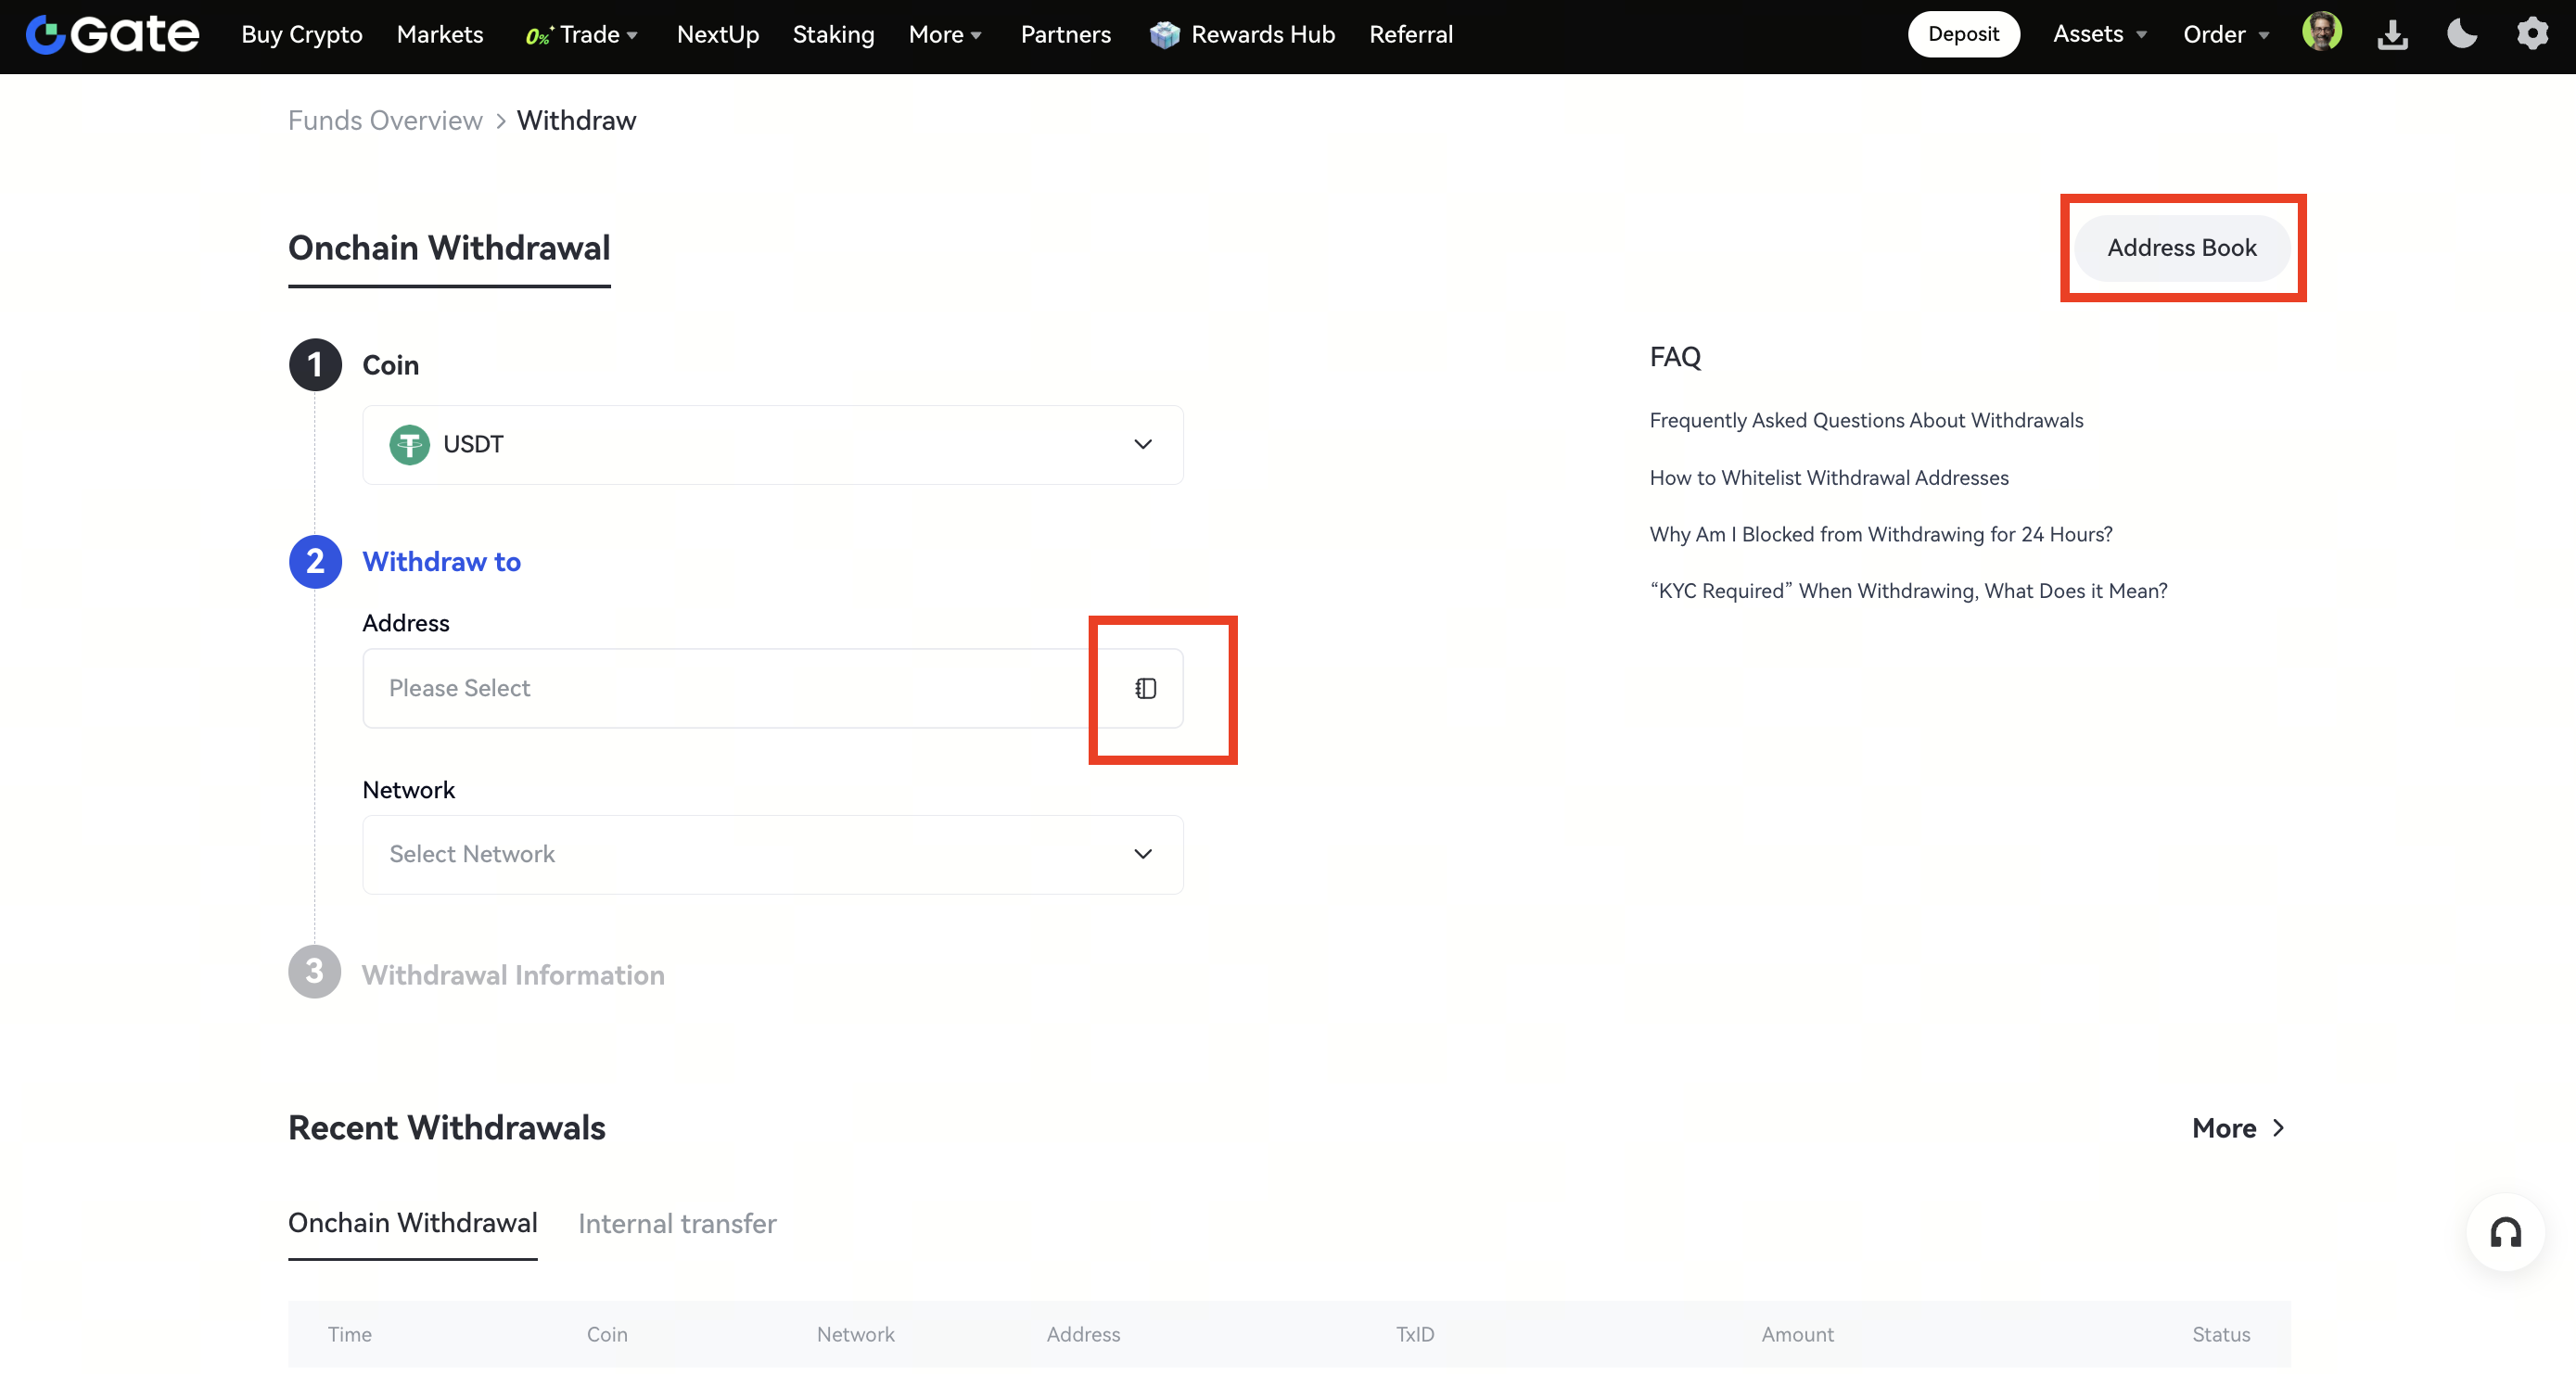The width and height of the screenshot is (2576, 1374).
Task: Click the Gate logo icon
Action: [46, 35]
